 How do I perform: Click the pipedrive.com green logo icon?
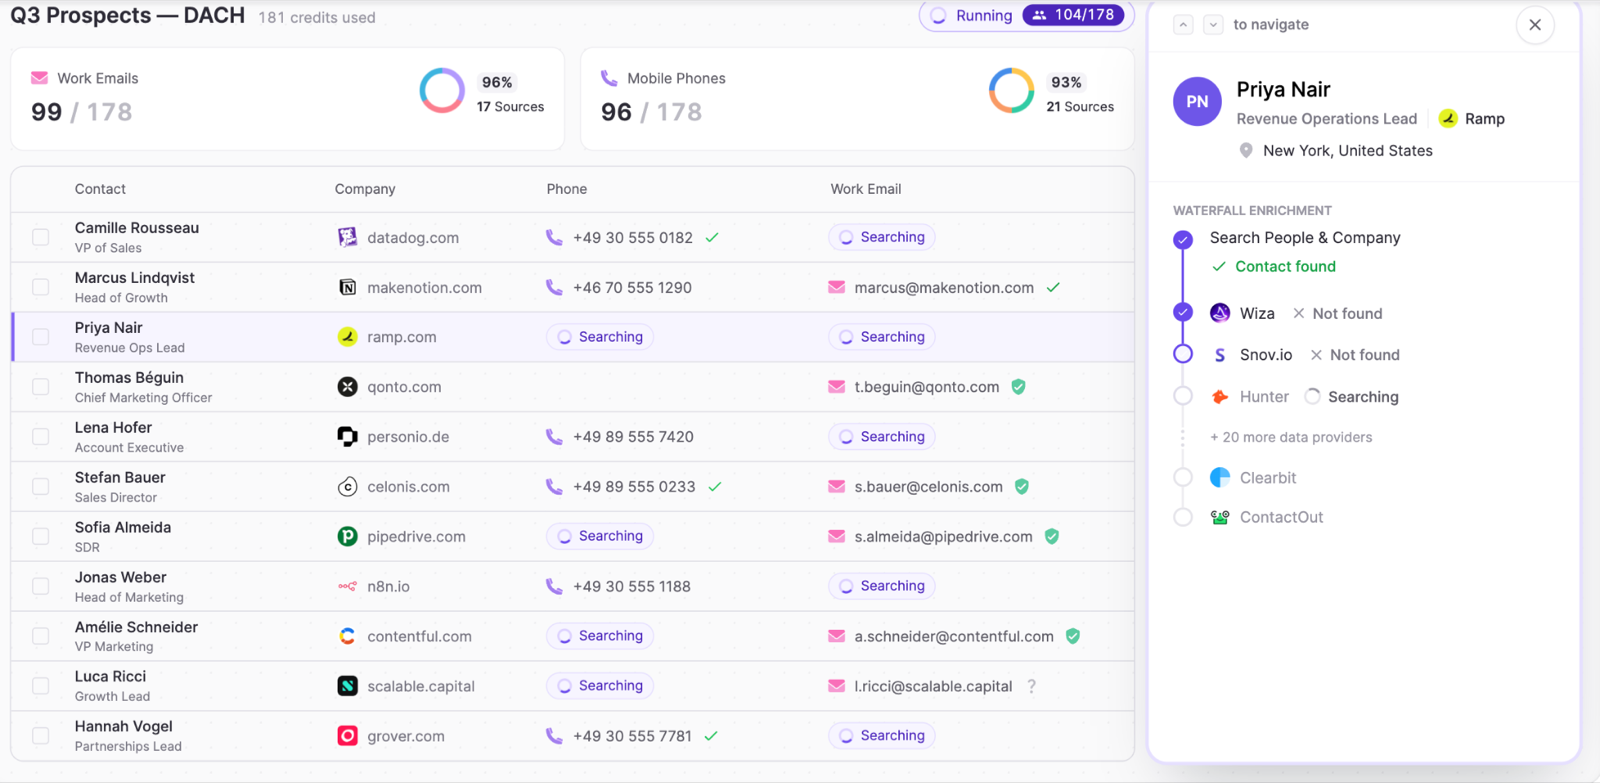click(347, 537)
